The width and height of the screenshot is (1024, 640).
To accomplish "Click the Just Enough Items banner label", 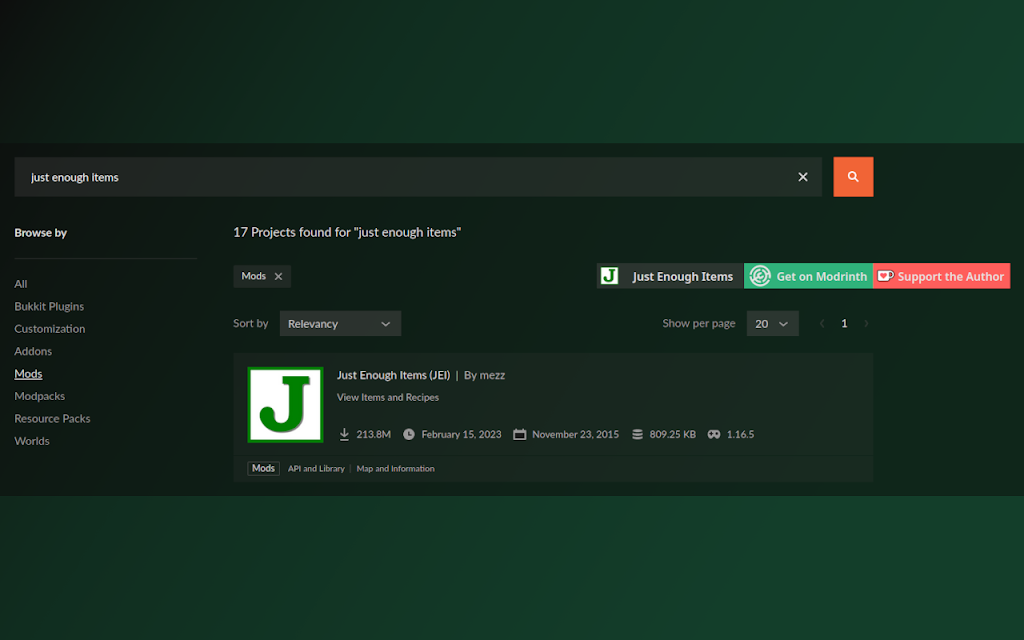I will tap(682, 276).
